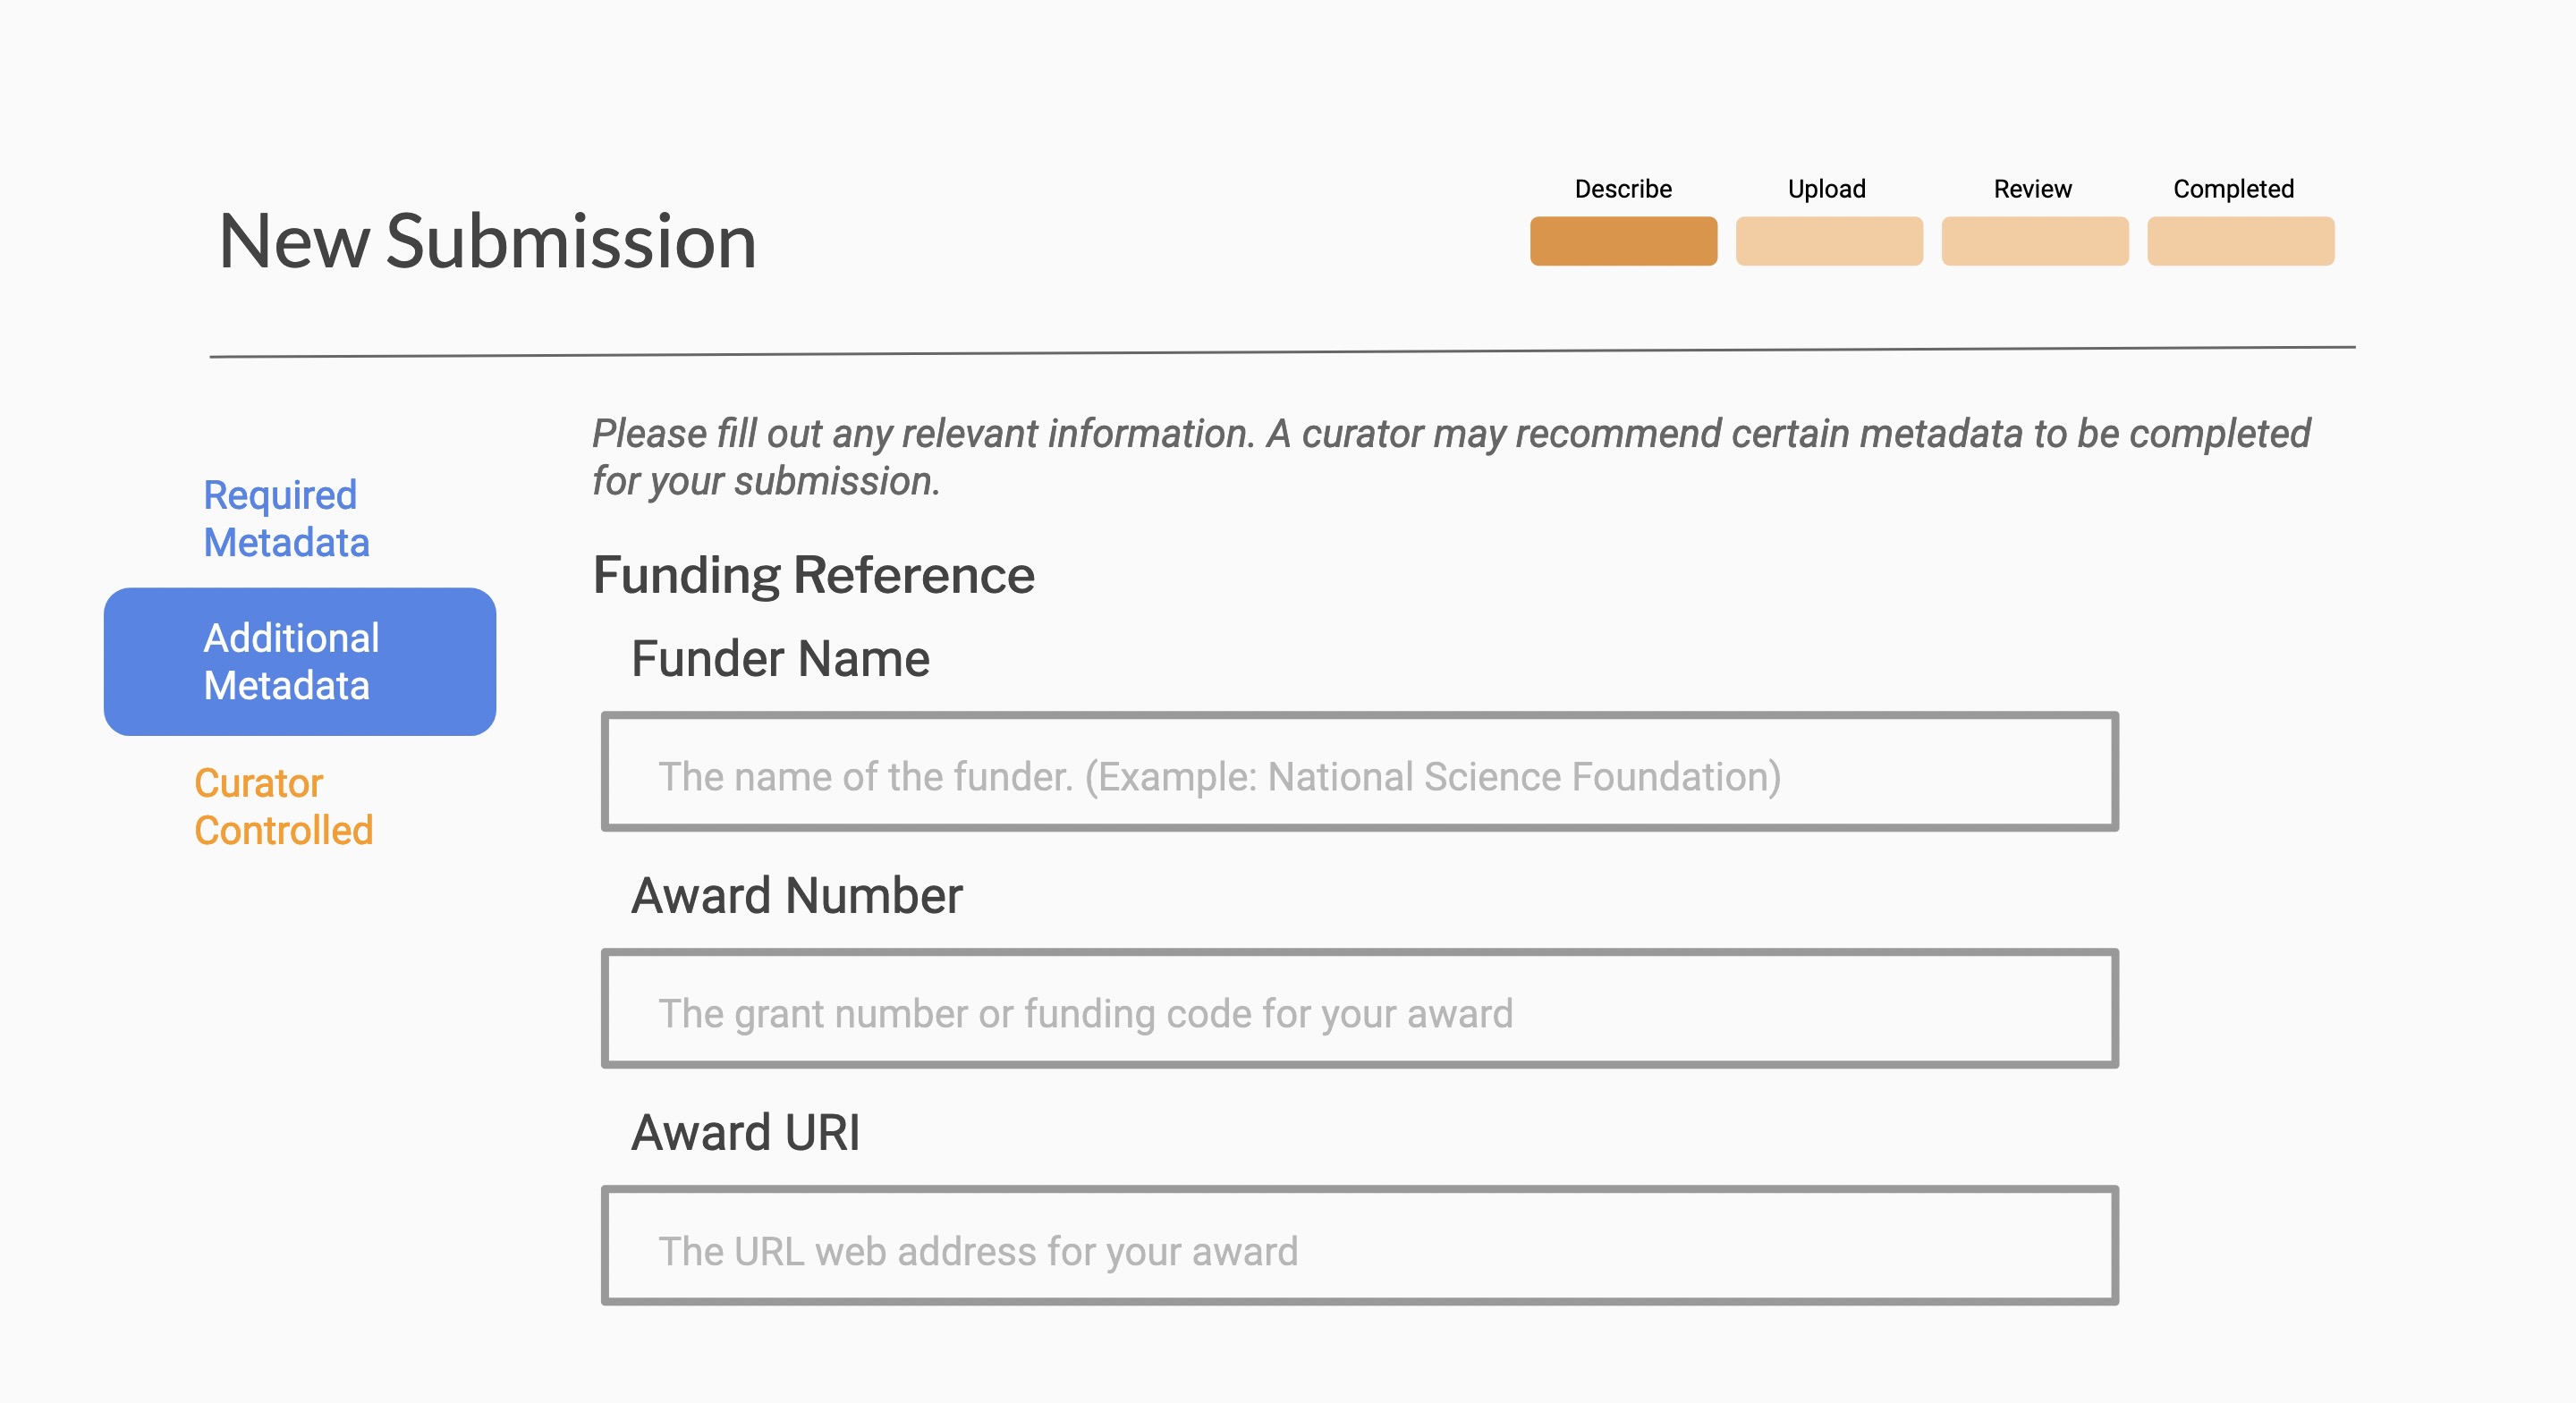Click the Funding Reference heading
Image resolution: width=2576 pixels, height=1403 pixels.
click(813, 575)
